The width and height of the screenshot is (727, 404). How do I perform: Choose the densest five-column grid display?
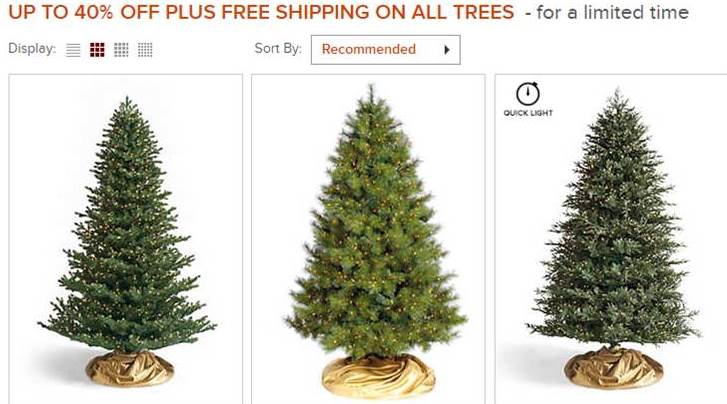tap(145, 50)
